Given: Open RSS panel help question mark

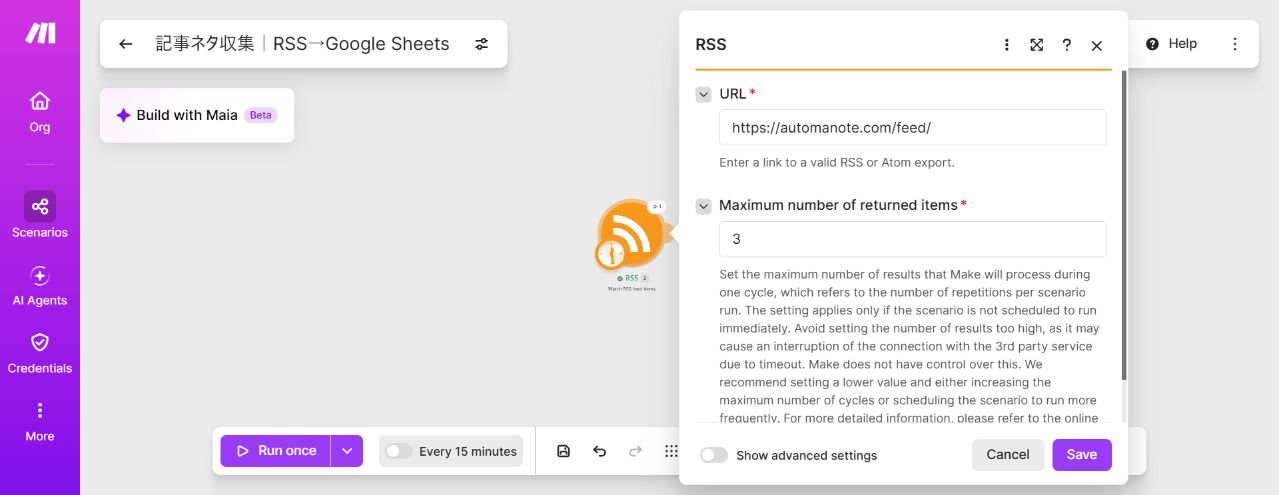Looking at the screenshot, I should click(x=1067, y=45).
